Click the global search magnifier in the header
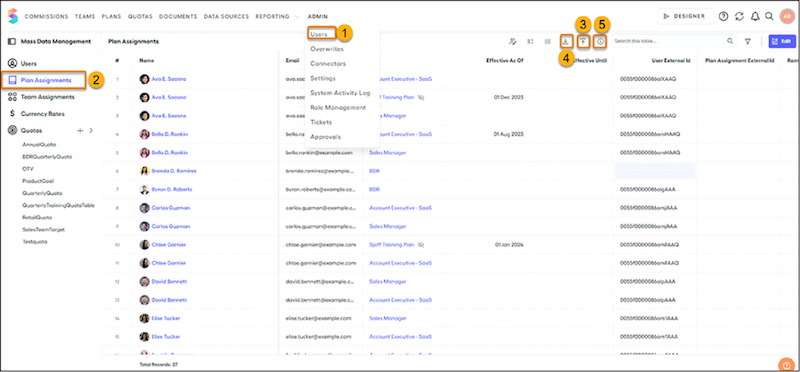This screenshot has height=372, width=800. tap(769, 16)
